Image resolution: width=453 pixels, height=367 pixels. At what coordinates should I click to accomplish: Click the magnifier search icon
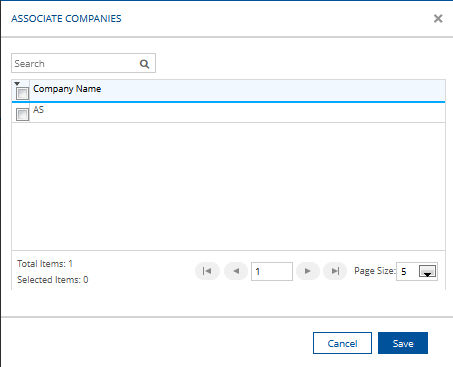tap(144, 64)
